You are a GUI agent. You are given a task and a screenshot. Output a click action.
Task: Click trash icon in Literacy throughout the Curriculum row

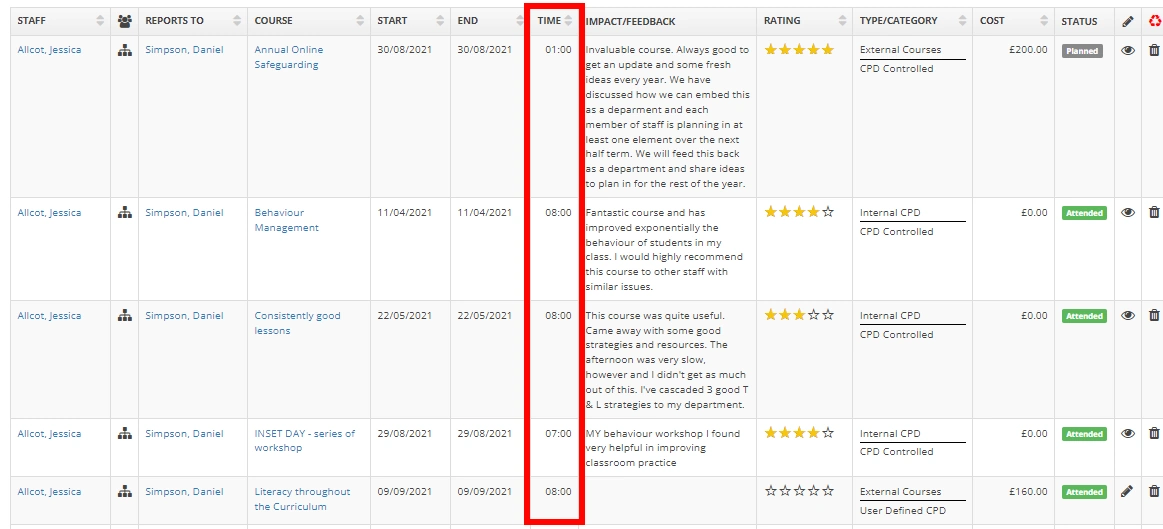[x=1154, y=492]
